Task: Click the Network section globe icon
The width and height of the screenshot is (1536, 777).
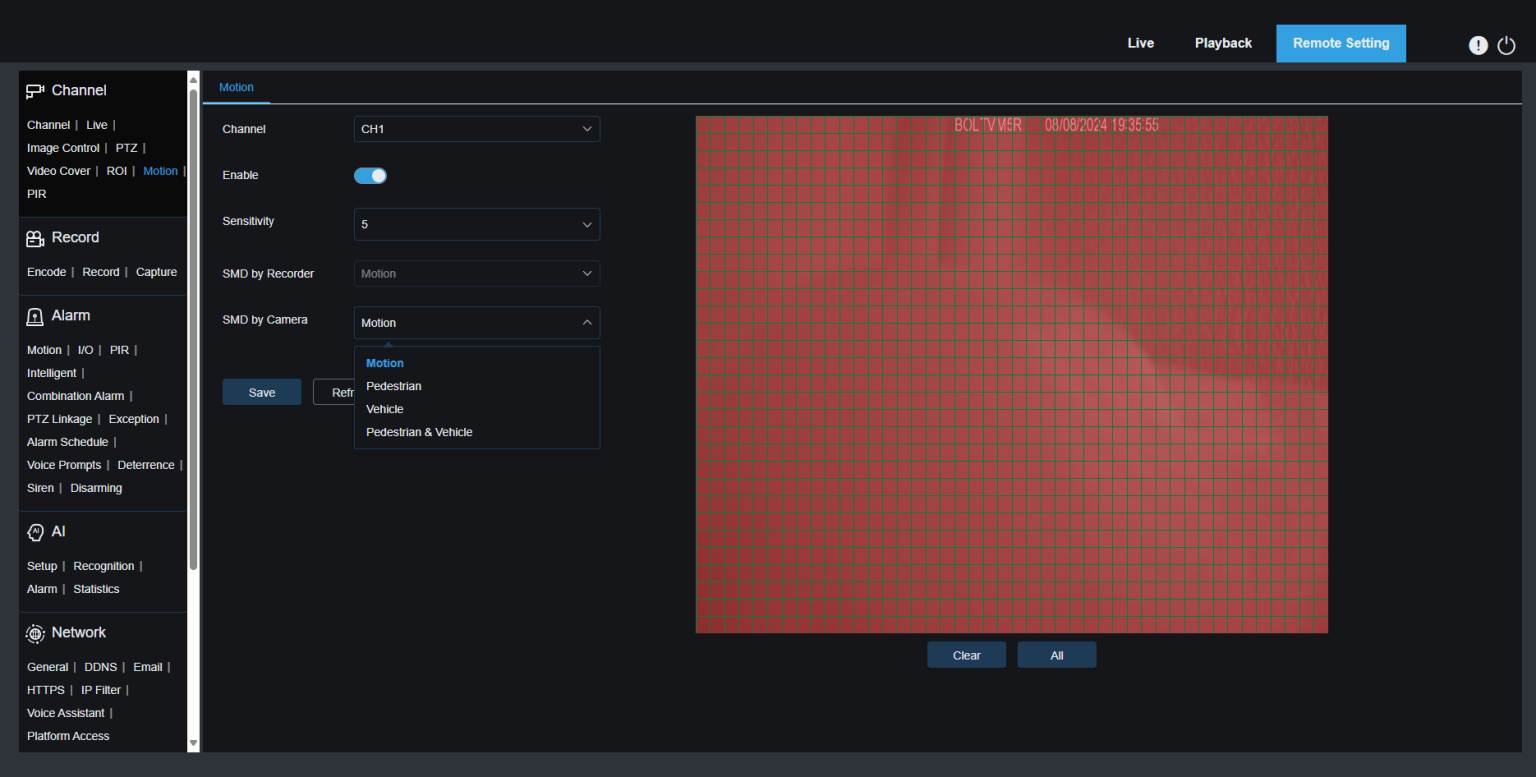Action: tap(35, 633)
